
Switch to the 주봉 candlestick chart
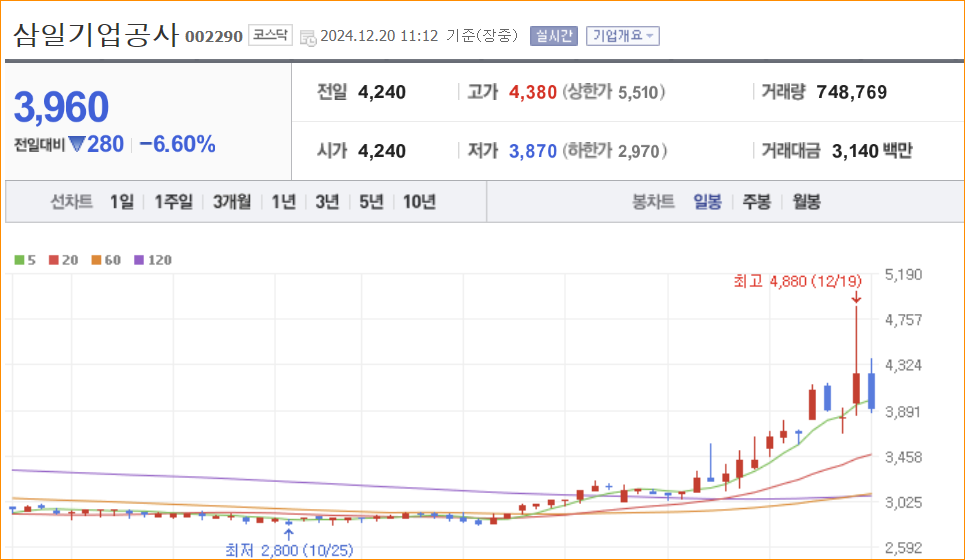756,201
